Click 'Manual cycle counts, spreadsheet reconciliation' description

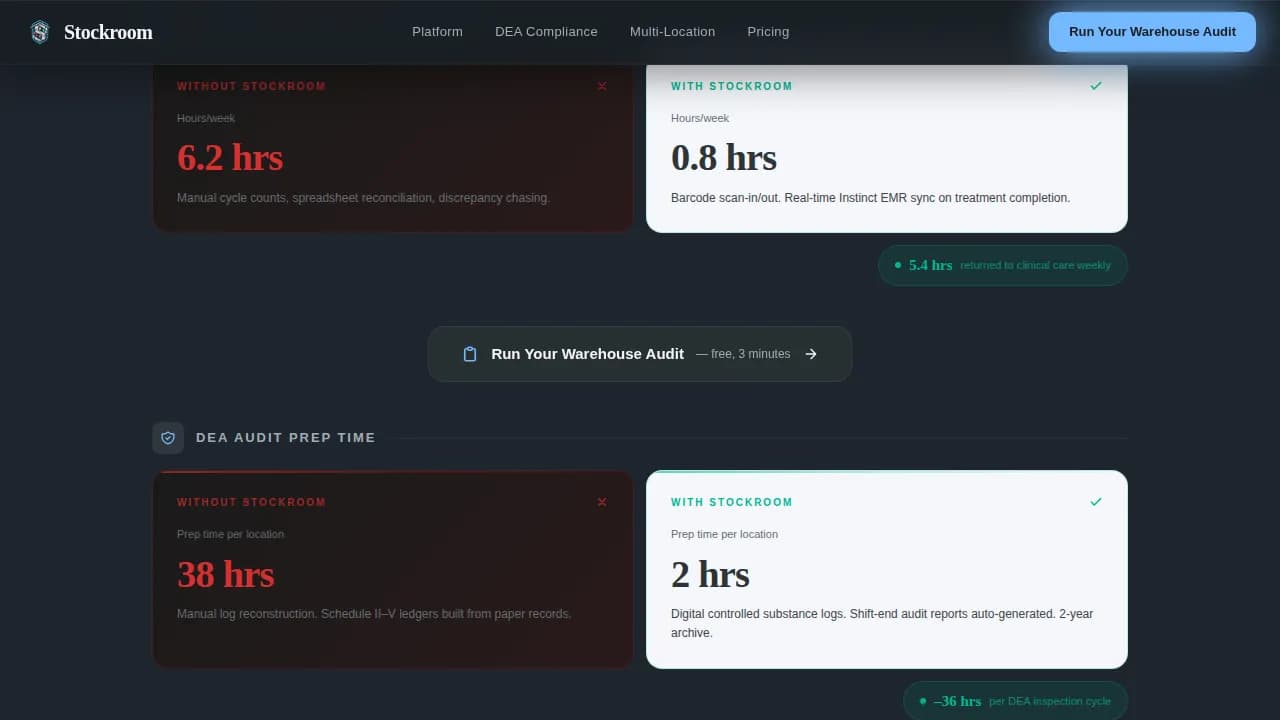click(x=363, y=198)
